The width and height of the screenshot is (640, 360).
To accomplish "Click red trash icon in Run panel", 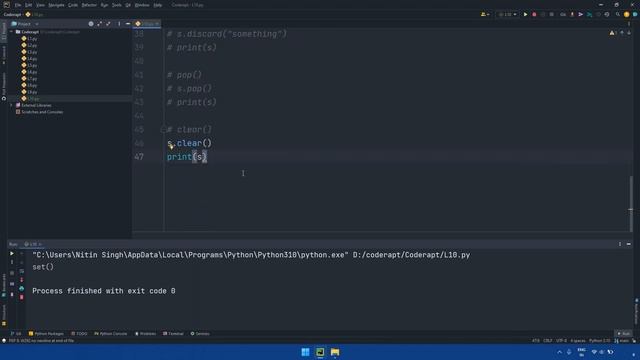I will point(22,297).
